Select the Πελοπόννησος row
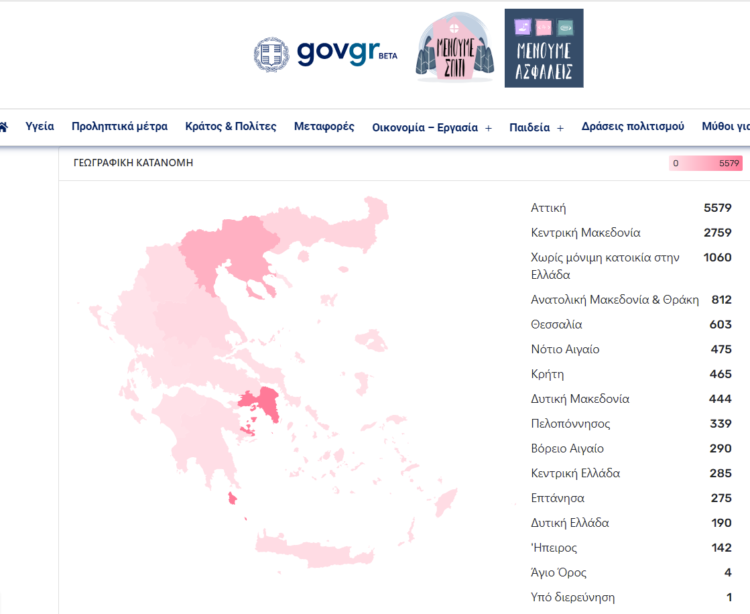This screenshot has height=614, width=750. pos(631,424)
